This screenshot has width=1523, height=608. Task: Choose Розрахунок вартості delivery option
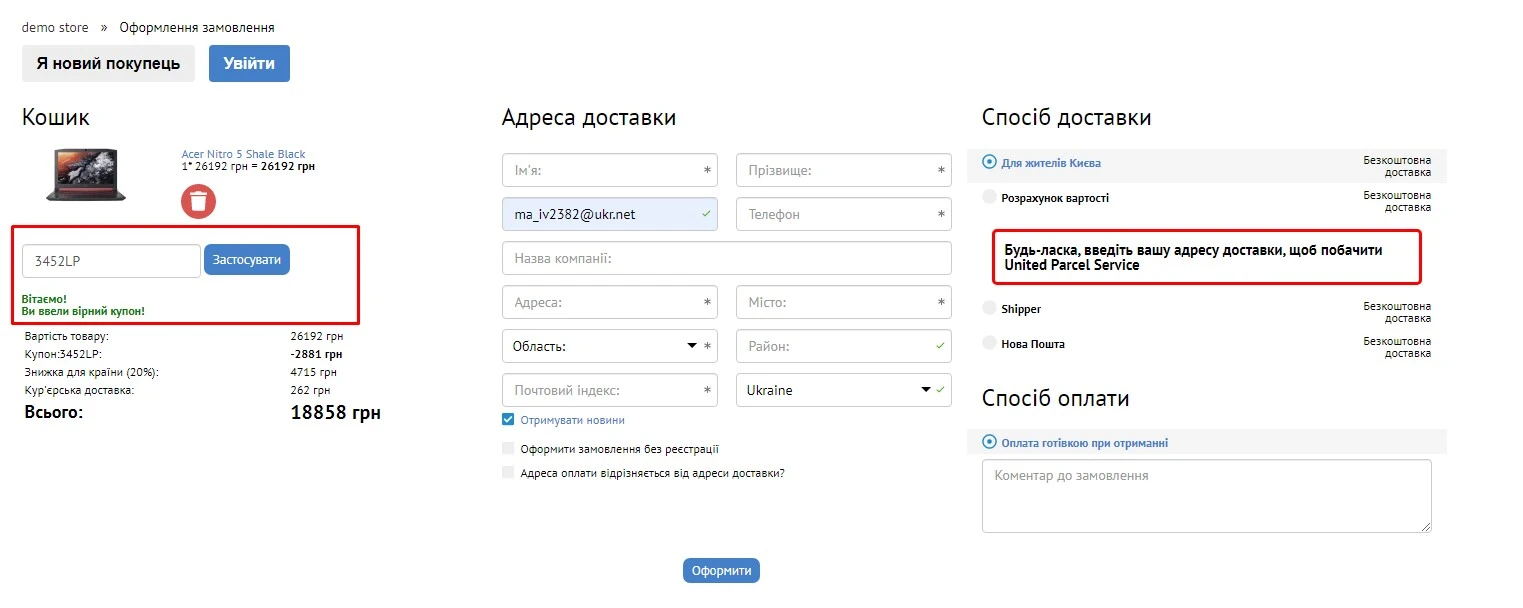988,197
